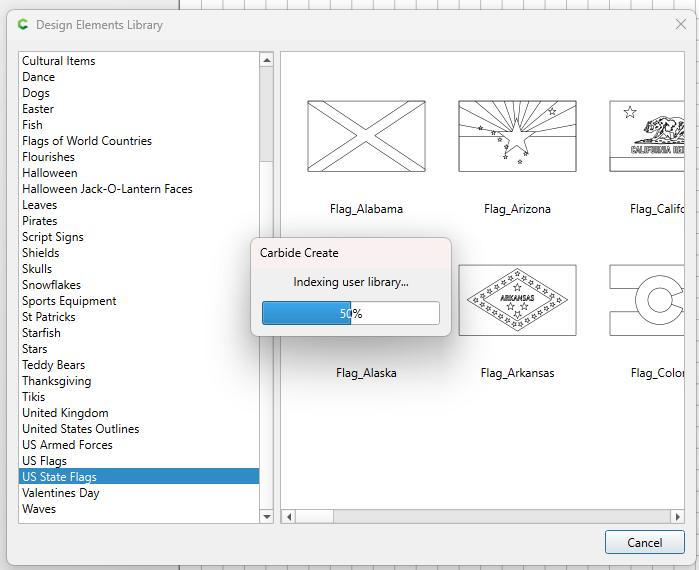The image size is (699, 570).
Task: Cancel the Design Elements Library dialog
Action: [645, 542]
